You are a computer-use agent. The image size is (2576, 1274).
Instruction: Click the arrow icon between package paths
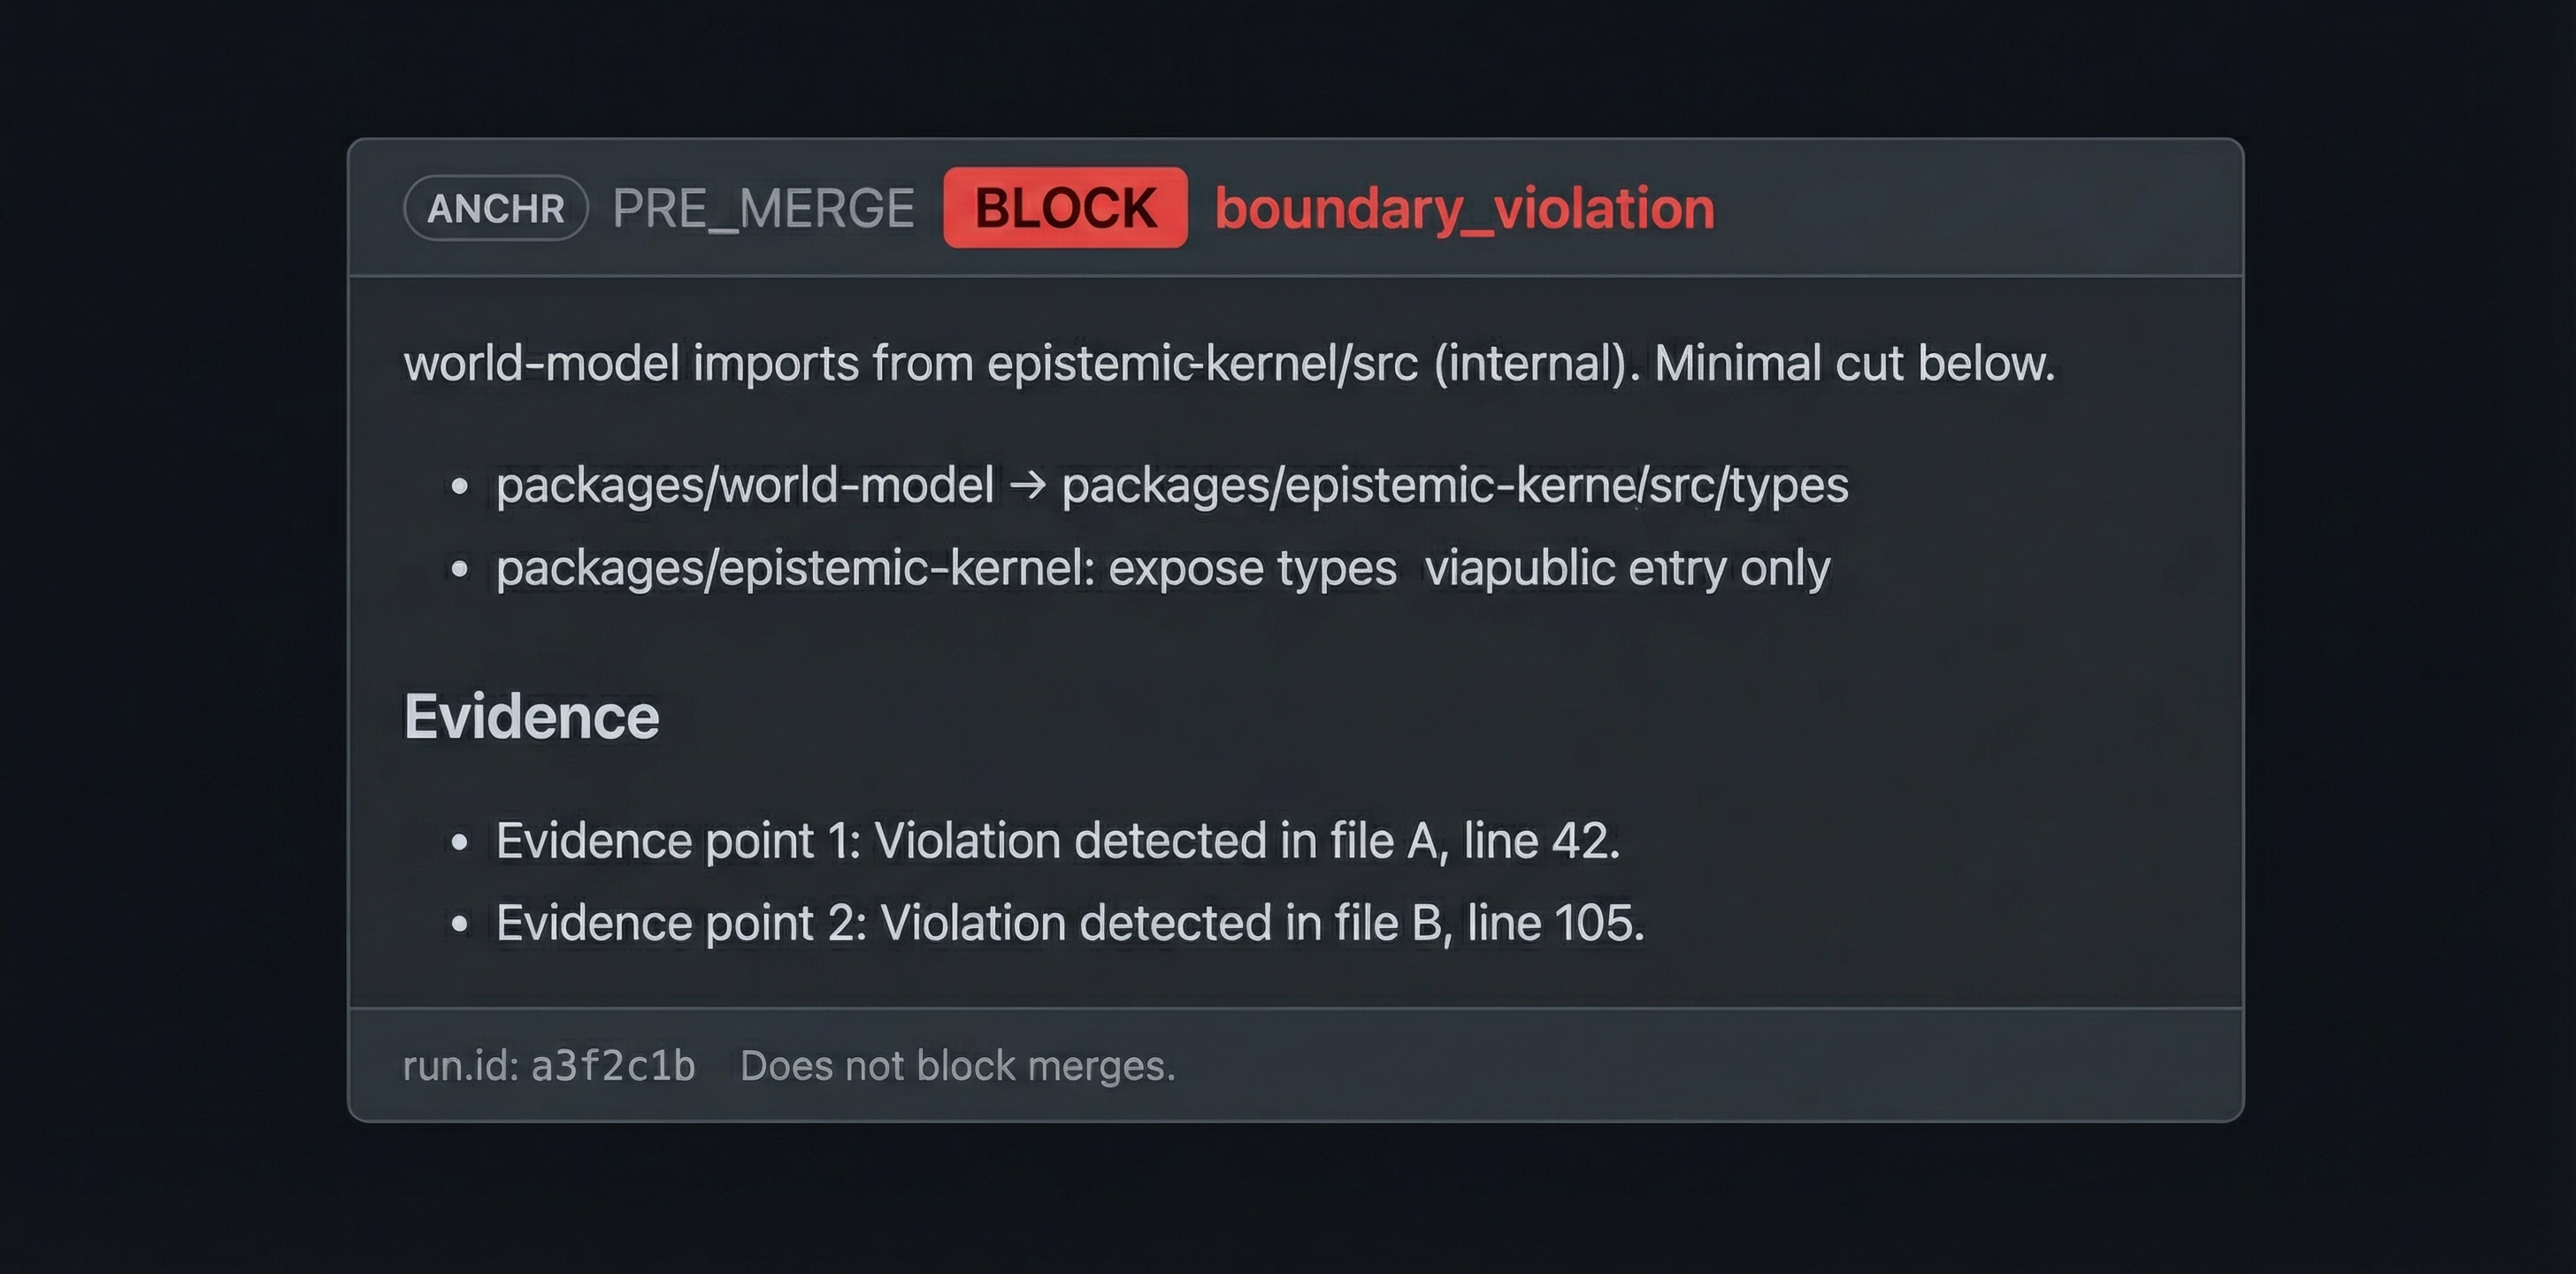pos(1027,486)
